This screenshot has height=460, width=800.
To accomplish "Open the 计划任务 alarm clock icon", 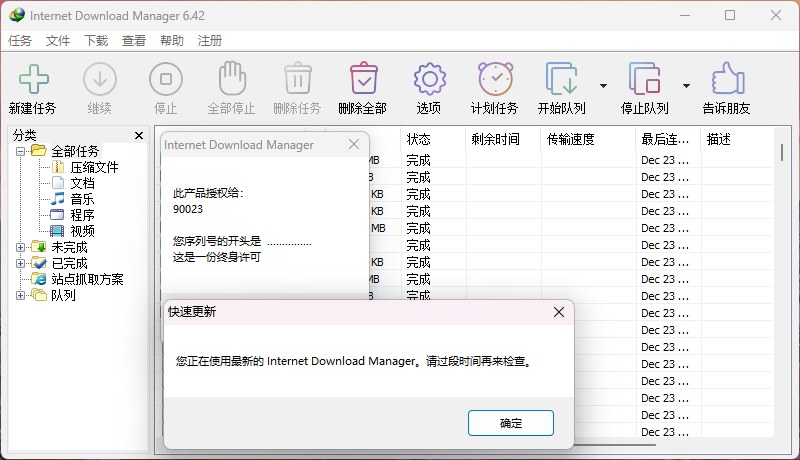I will [494, 79].
